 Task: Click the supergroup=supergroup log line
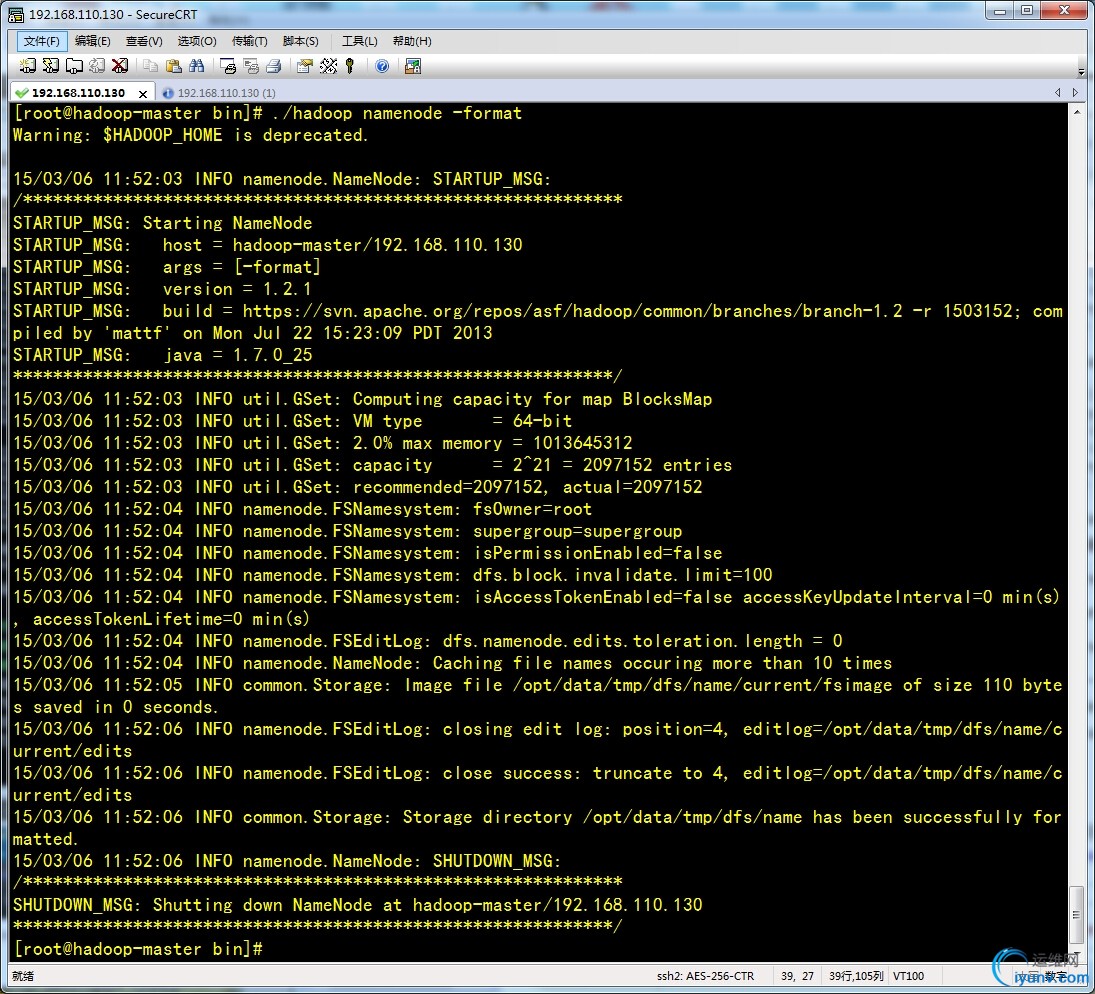[x=347, y=531]
